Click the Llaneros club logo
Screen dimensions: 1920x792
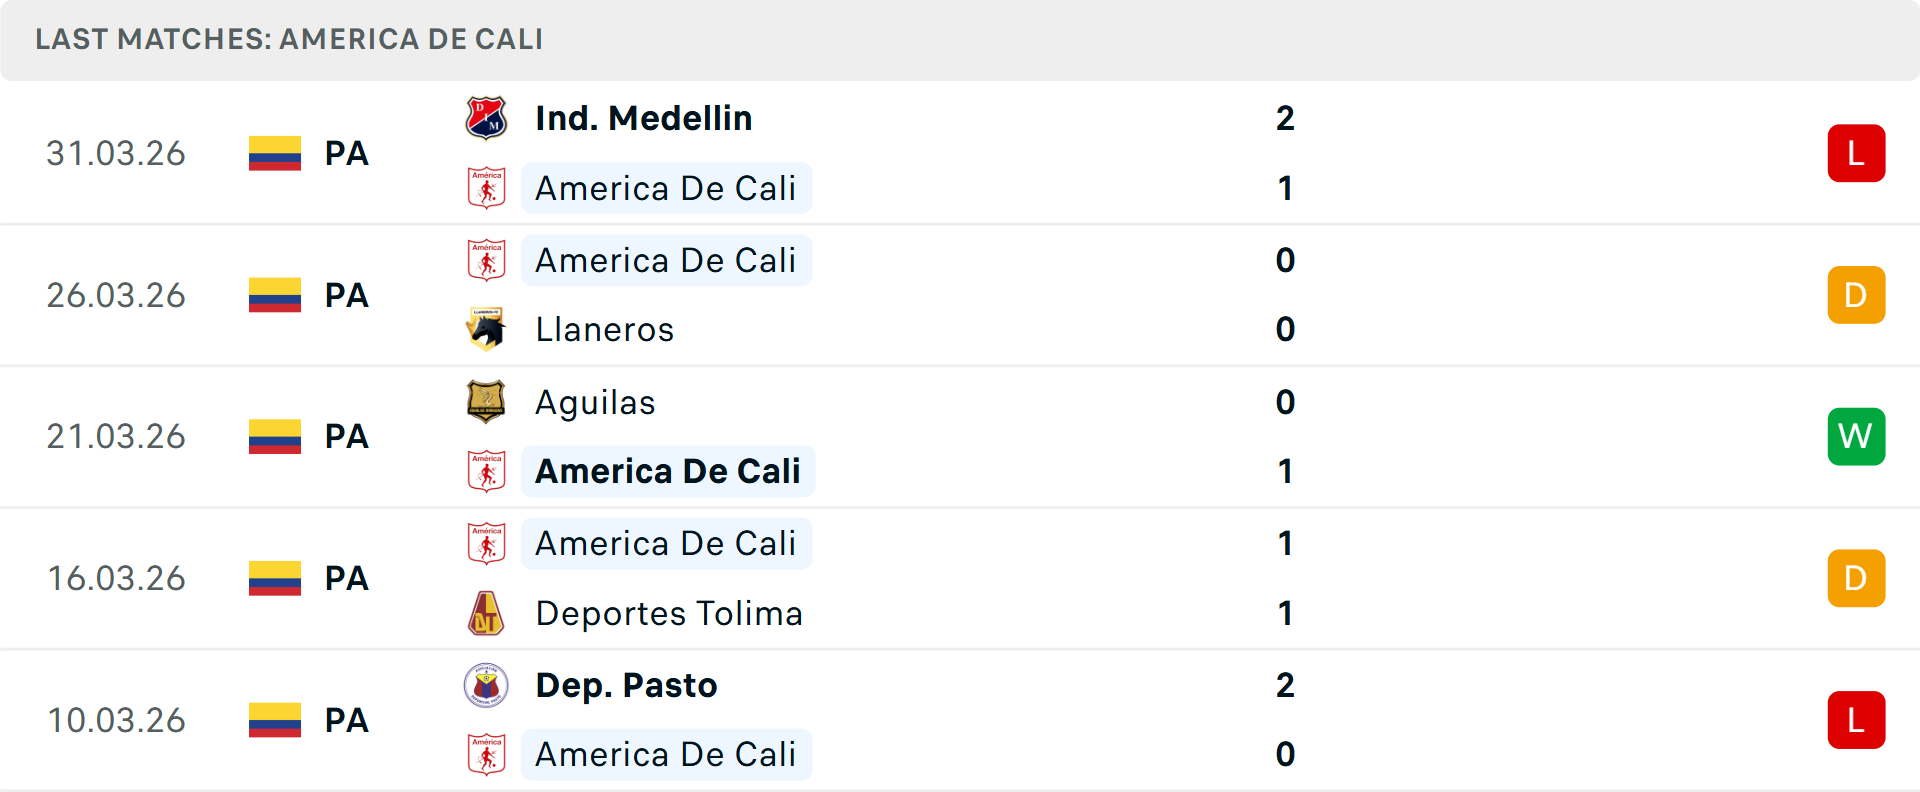tap(487, 330)
